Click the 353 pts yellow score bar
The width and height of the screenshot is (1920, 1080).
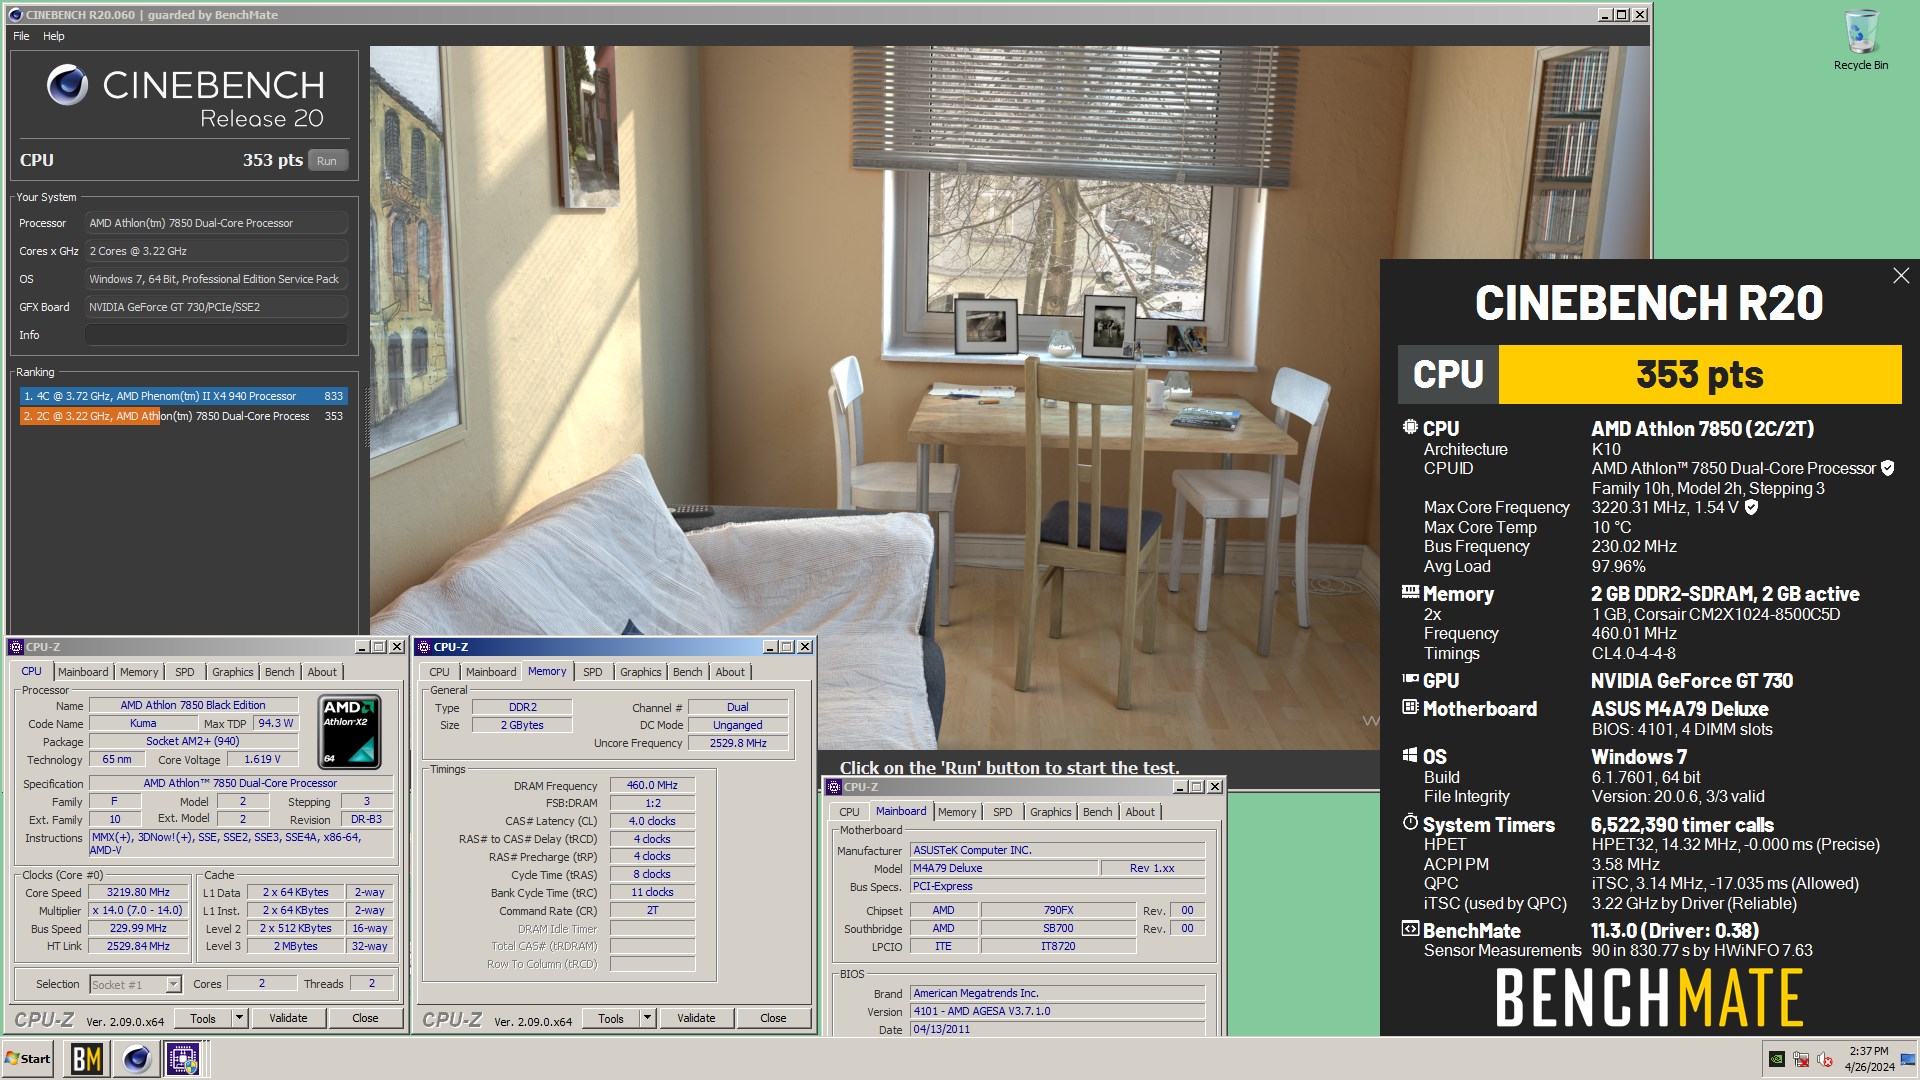[1700, 374]
